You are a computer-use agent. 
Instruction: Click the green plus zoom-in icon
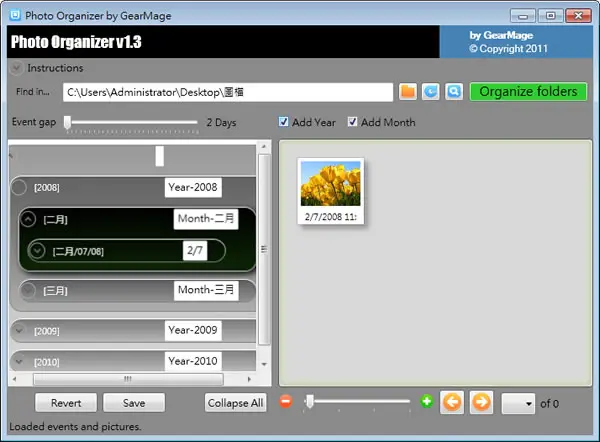(x=426, y=401)
